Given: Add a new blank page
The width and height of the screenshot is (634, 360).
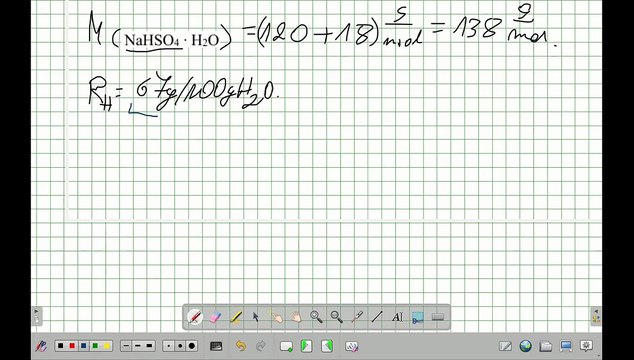Looking at the screenshot, I should point(286,346).
